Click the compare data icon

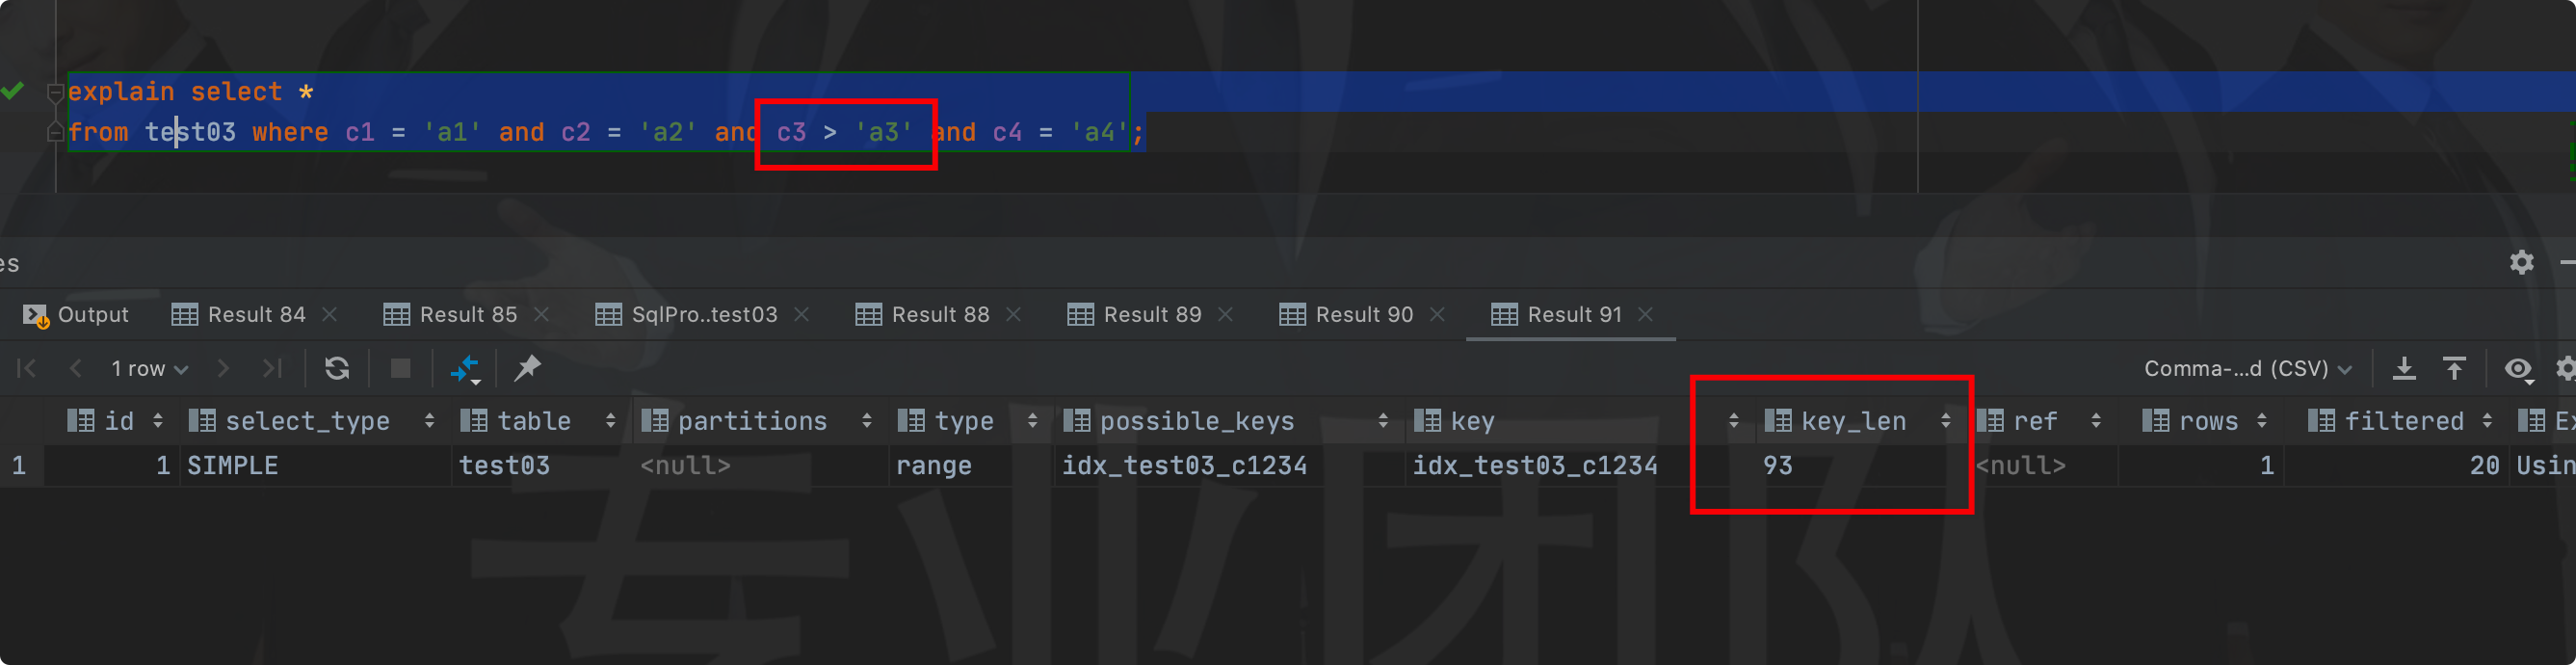pyautogui.click(x=465, y=370)
